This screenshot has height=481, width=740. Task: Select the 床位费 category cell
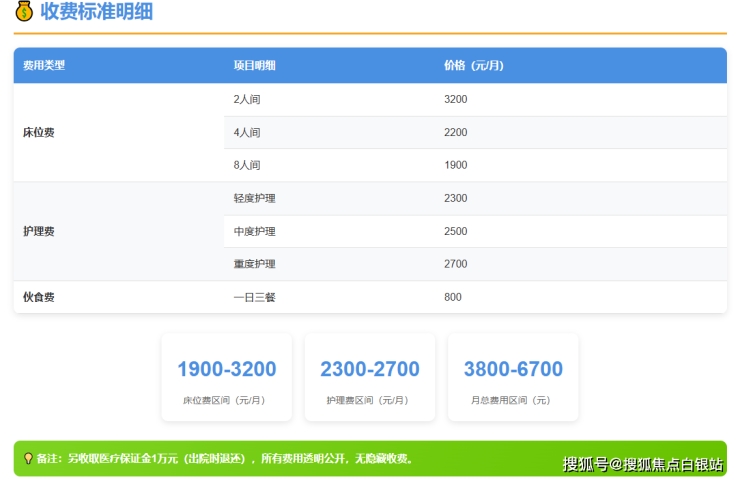pyautogui.click(x=38, y=132)
